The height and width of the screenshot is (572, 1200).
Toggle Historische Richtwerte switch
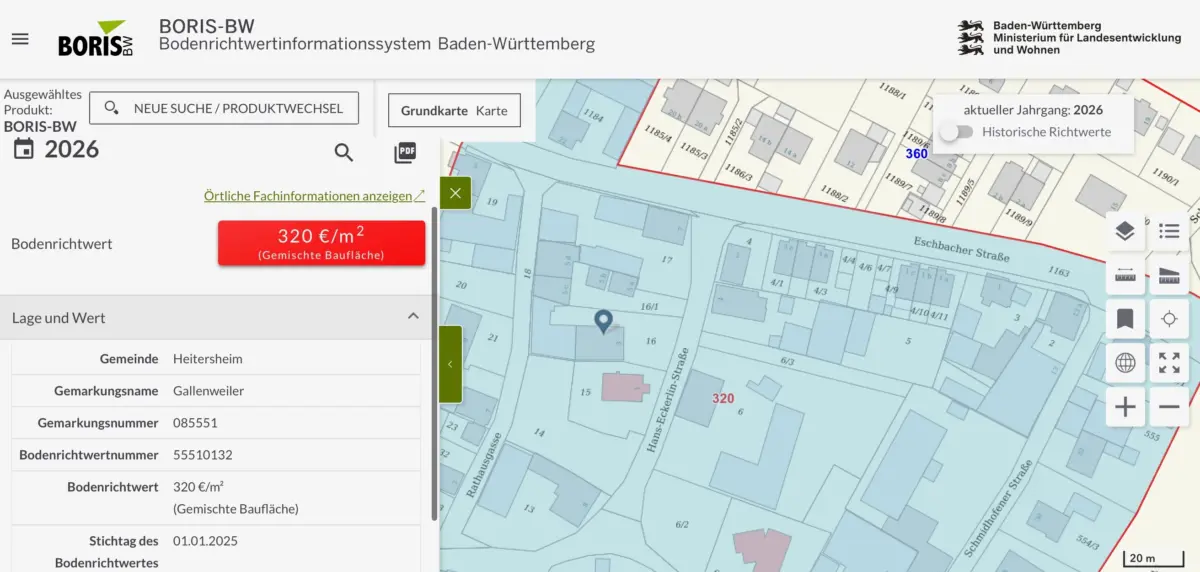tap(956, 132)
